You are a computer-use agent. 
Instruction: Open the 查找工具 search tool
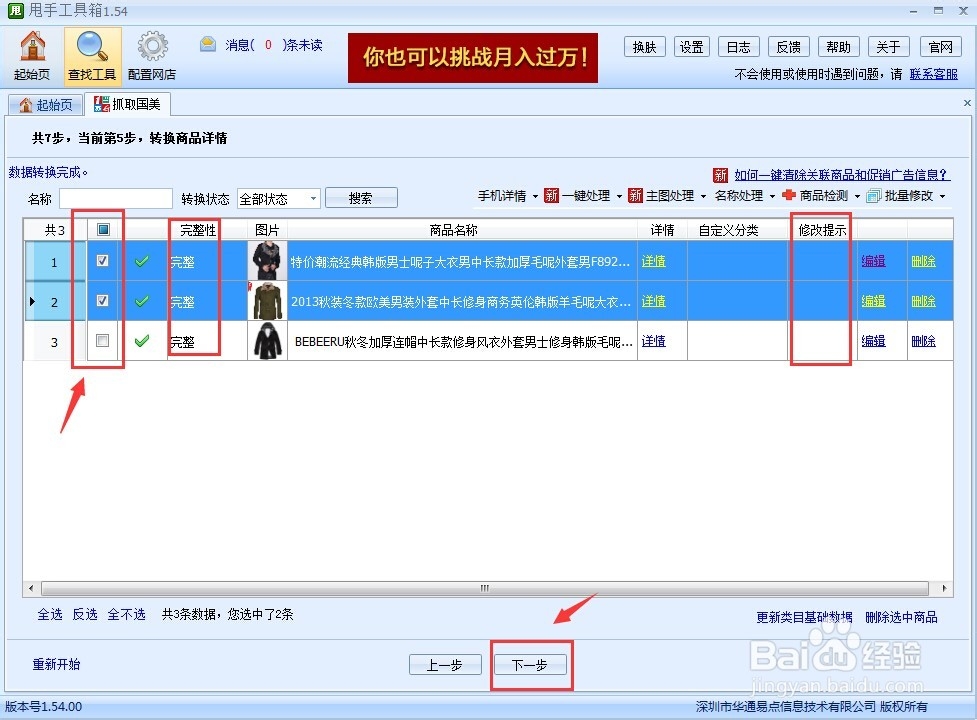click(x=90, y=55)
